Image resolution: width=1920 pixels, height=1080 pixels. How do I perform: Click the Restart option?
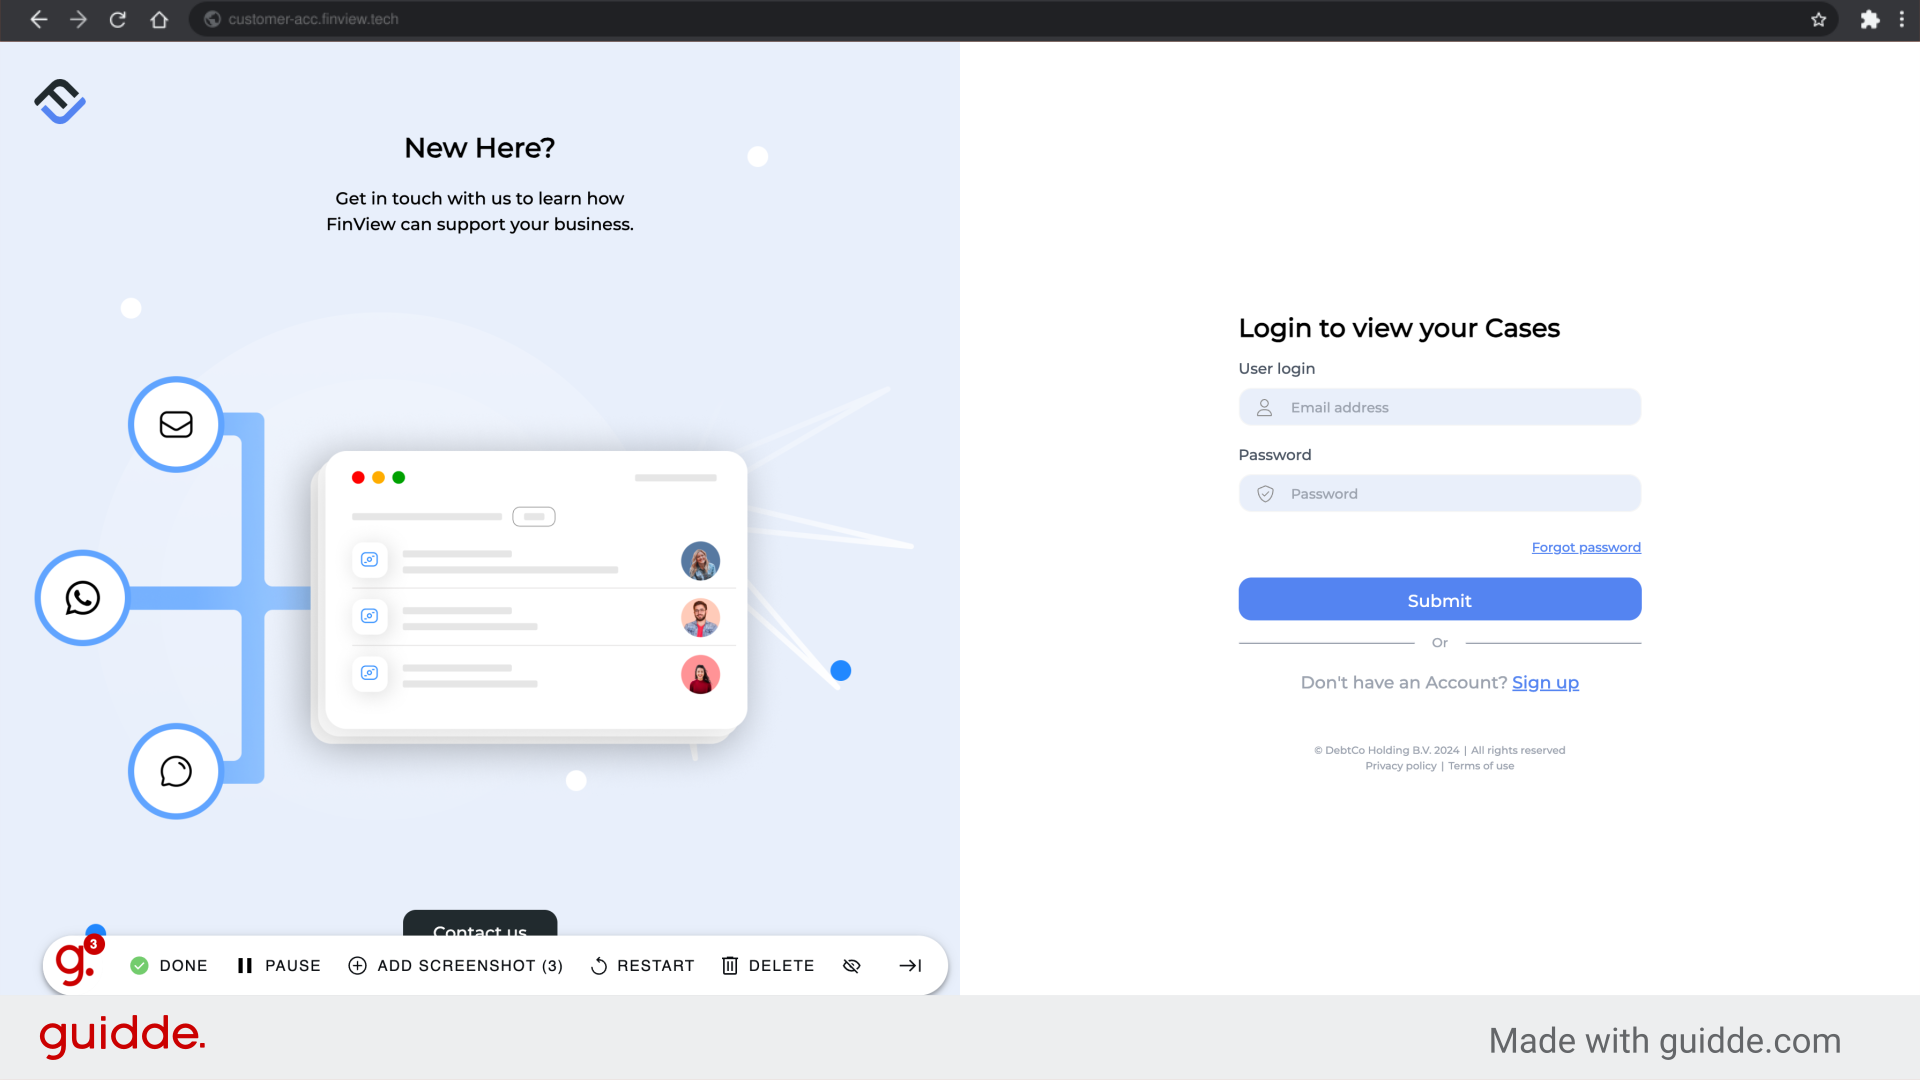[642, 965]
